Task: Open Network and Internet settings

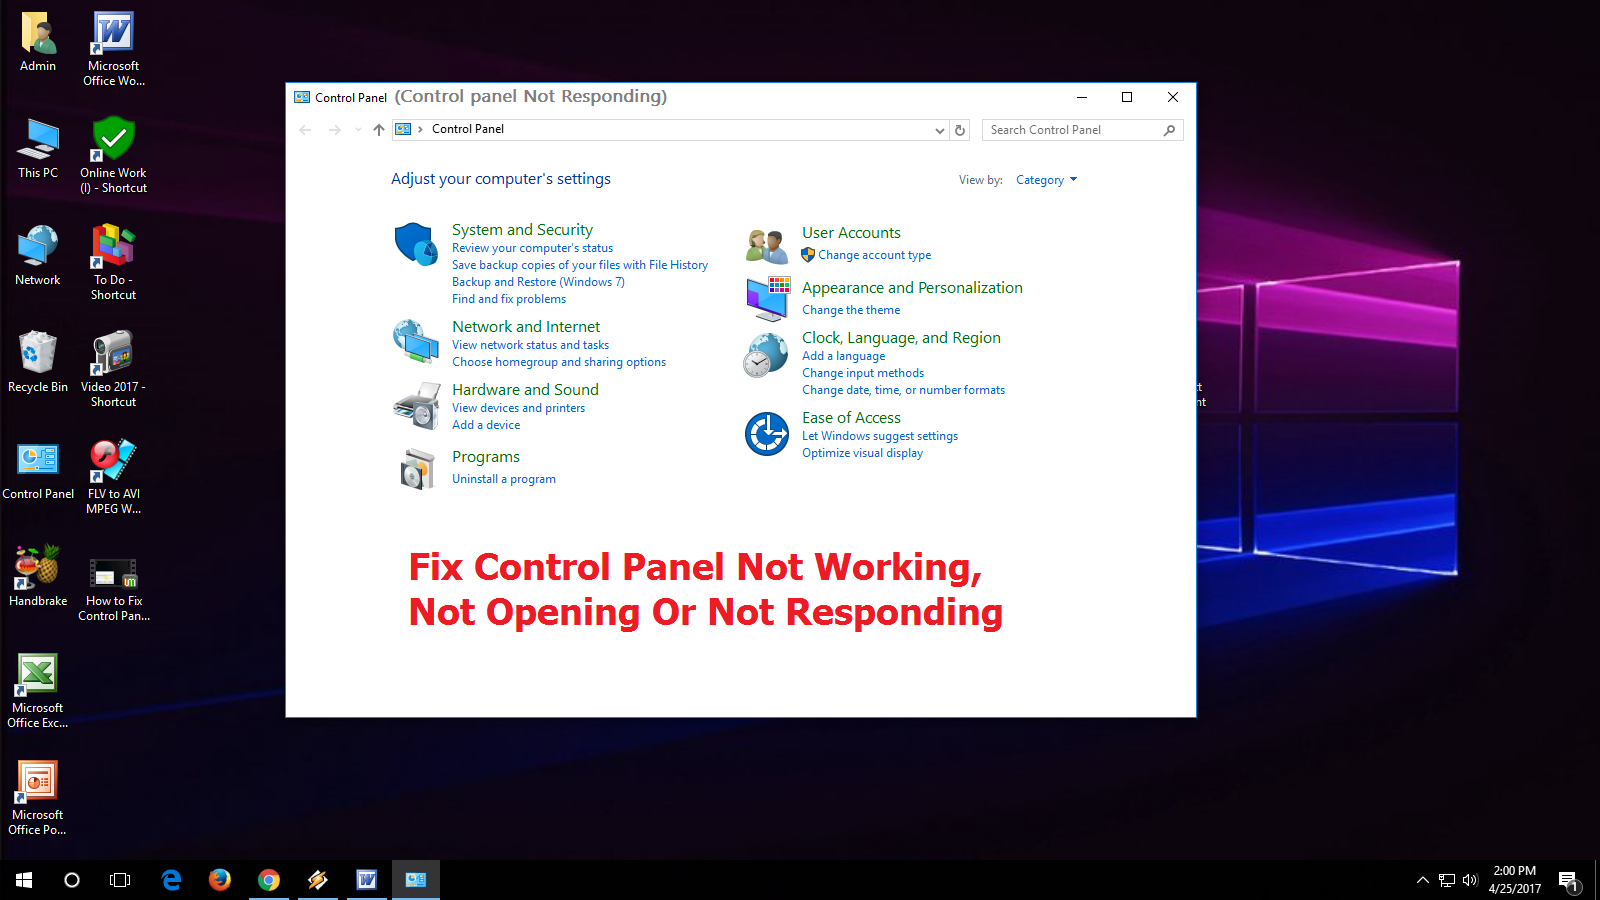Action: point(526,326)
